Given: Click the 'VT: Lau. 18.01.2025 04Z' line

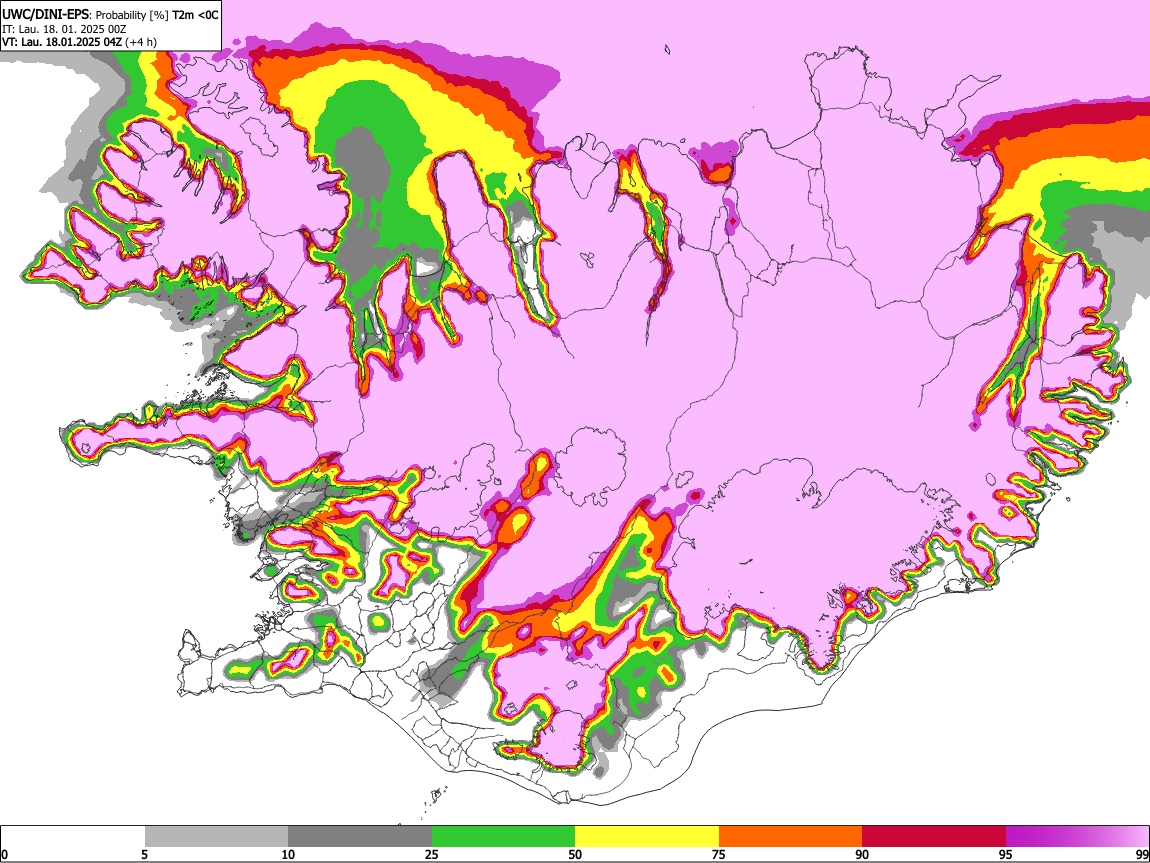Looking at the screenshot, I should (62, 42).
